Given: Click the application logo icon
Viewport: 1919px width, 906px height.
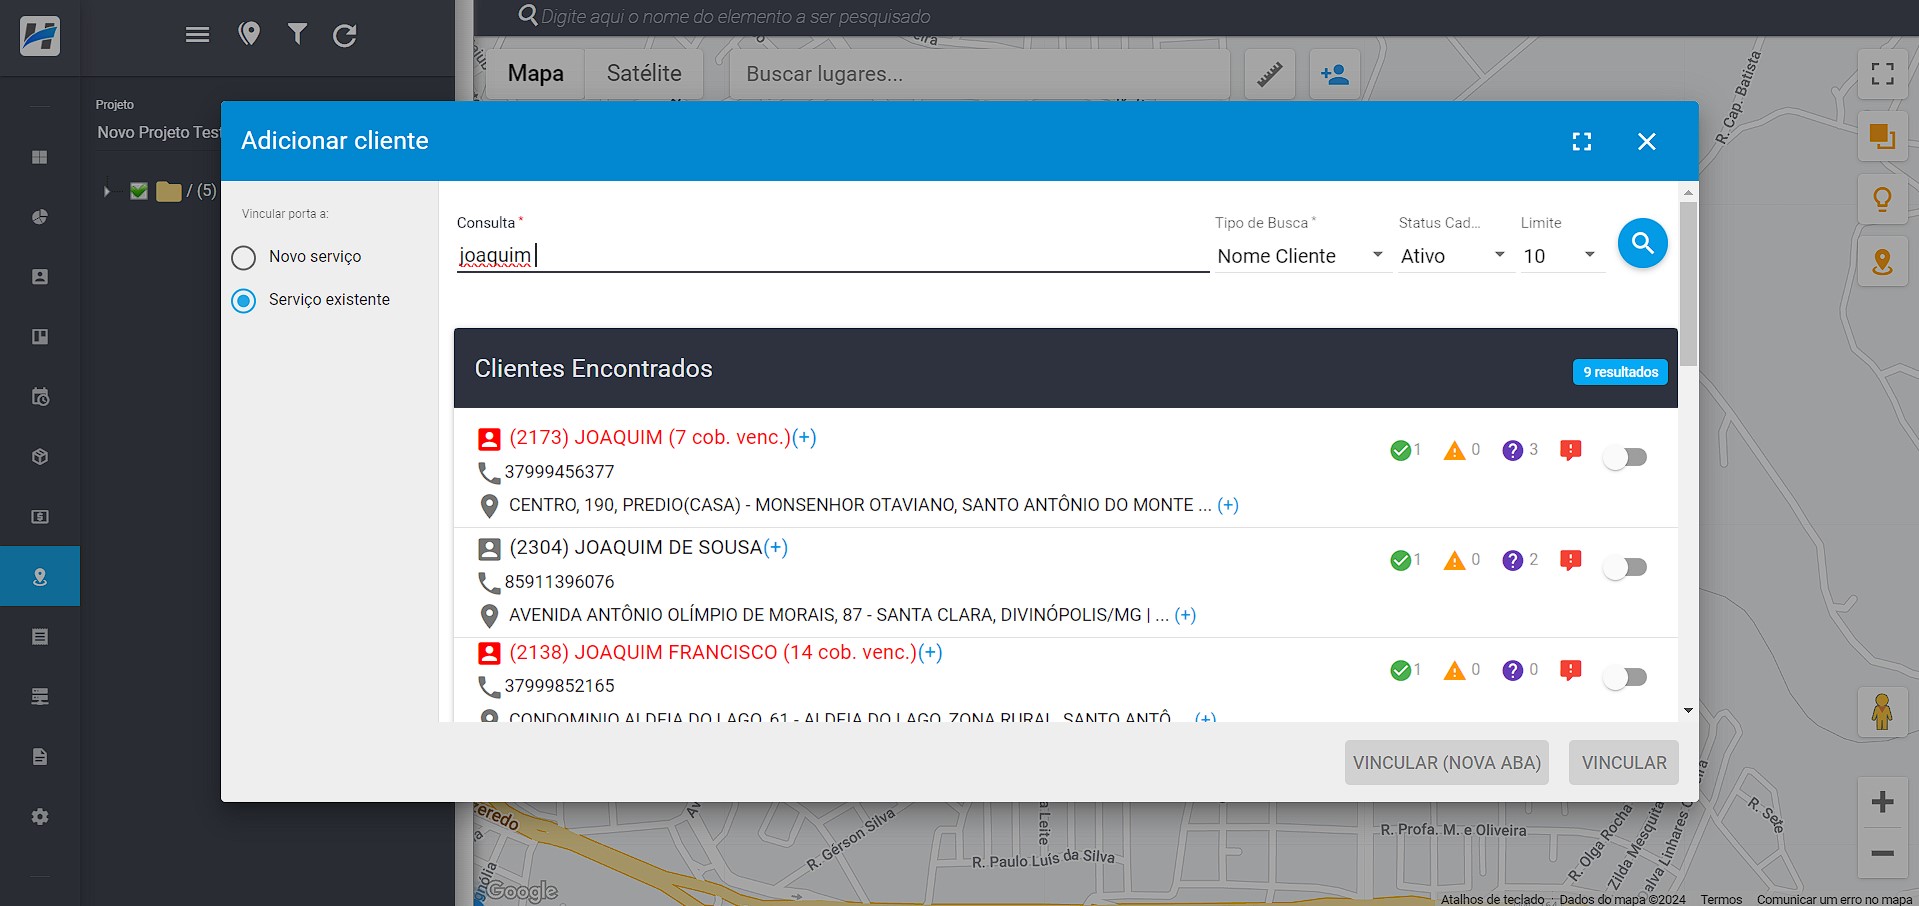Looking at the screenshot, I should (40, 36).
